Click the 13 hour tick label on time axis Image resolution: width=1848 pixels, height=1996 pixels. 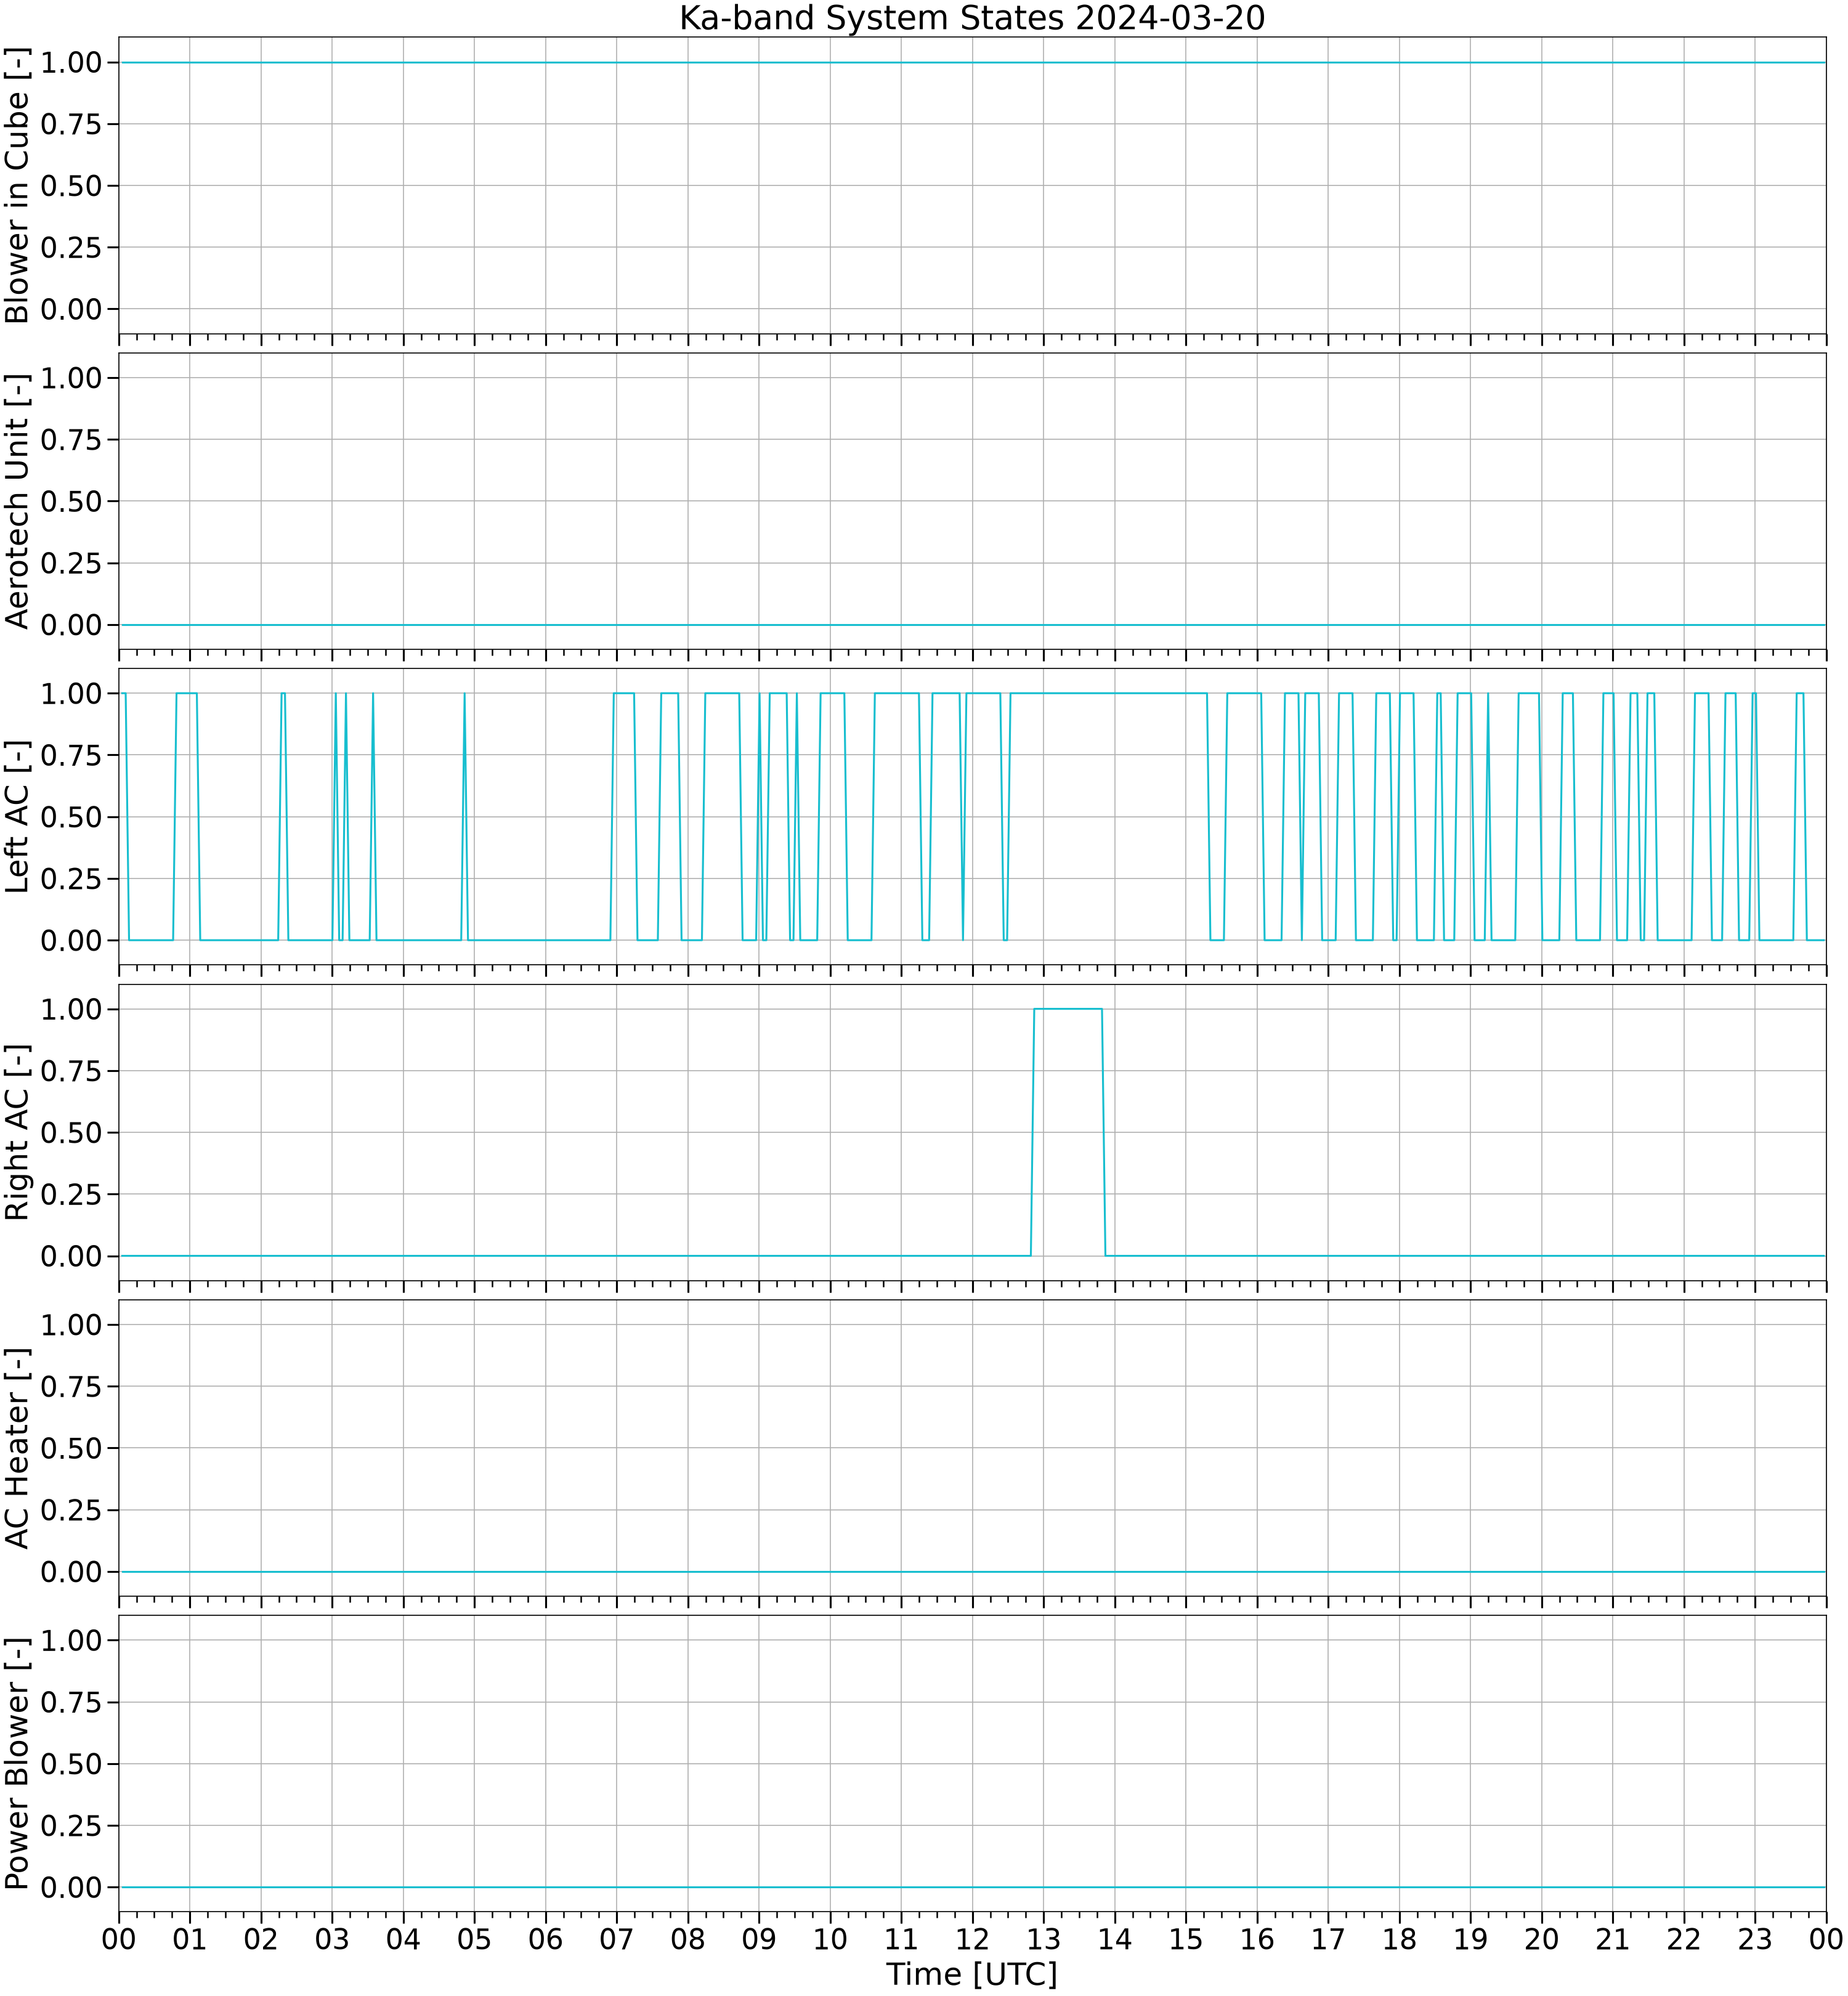[1044, 1939]
